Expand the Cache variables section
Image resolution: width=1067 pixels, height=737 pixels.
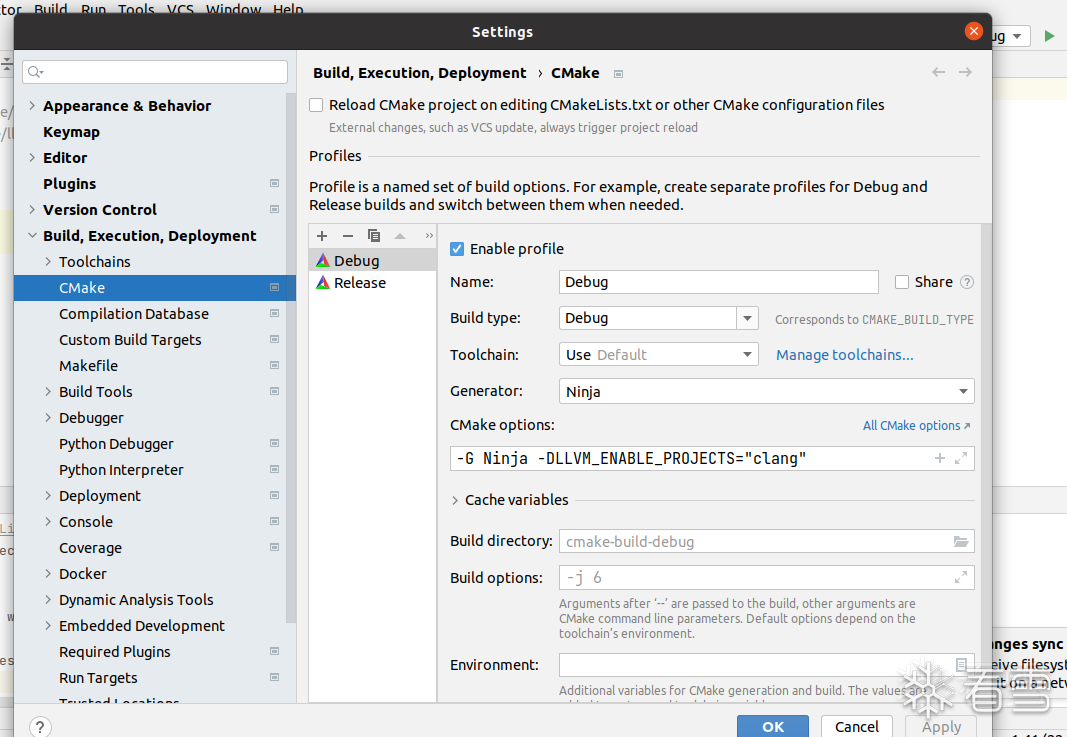pos(456,500)
